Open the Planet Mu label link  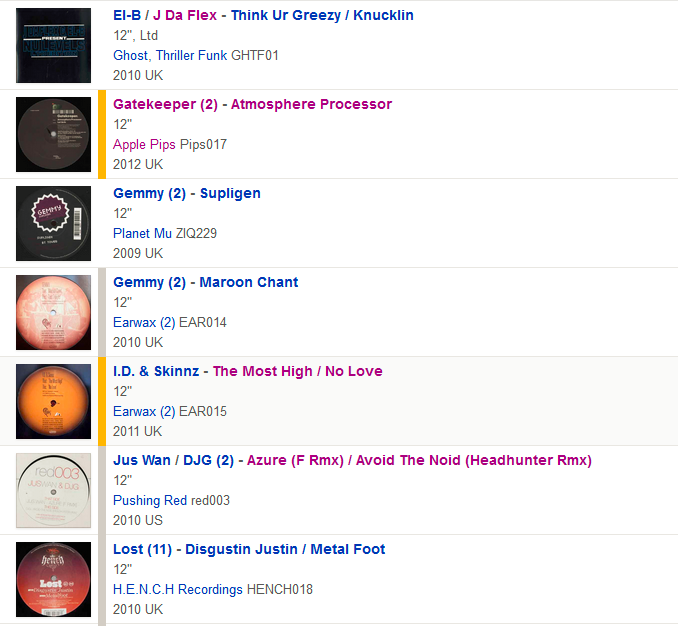pyautogui.click(x=142, y=233)
